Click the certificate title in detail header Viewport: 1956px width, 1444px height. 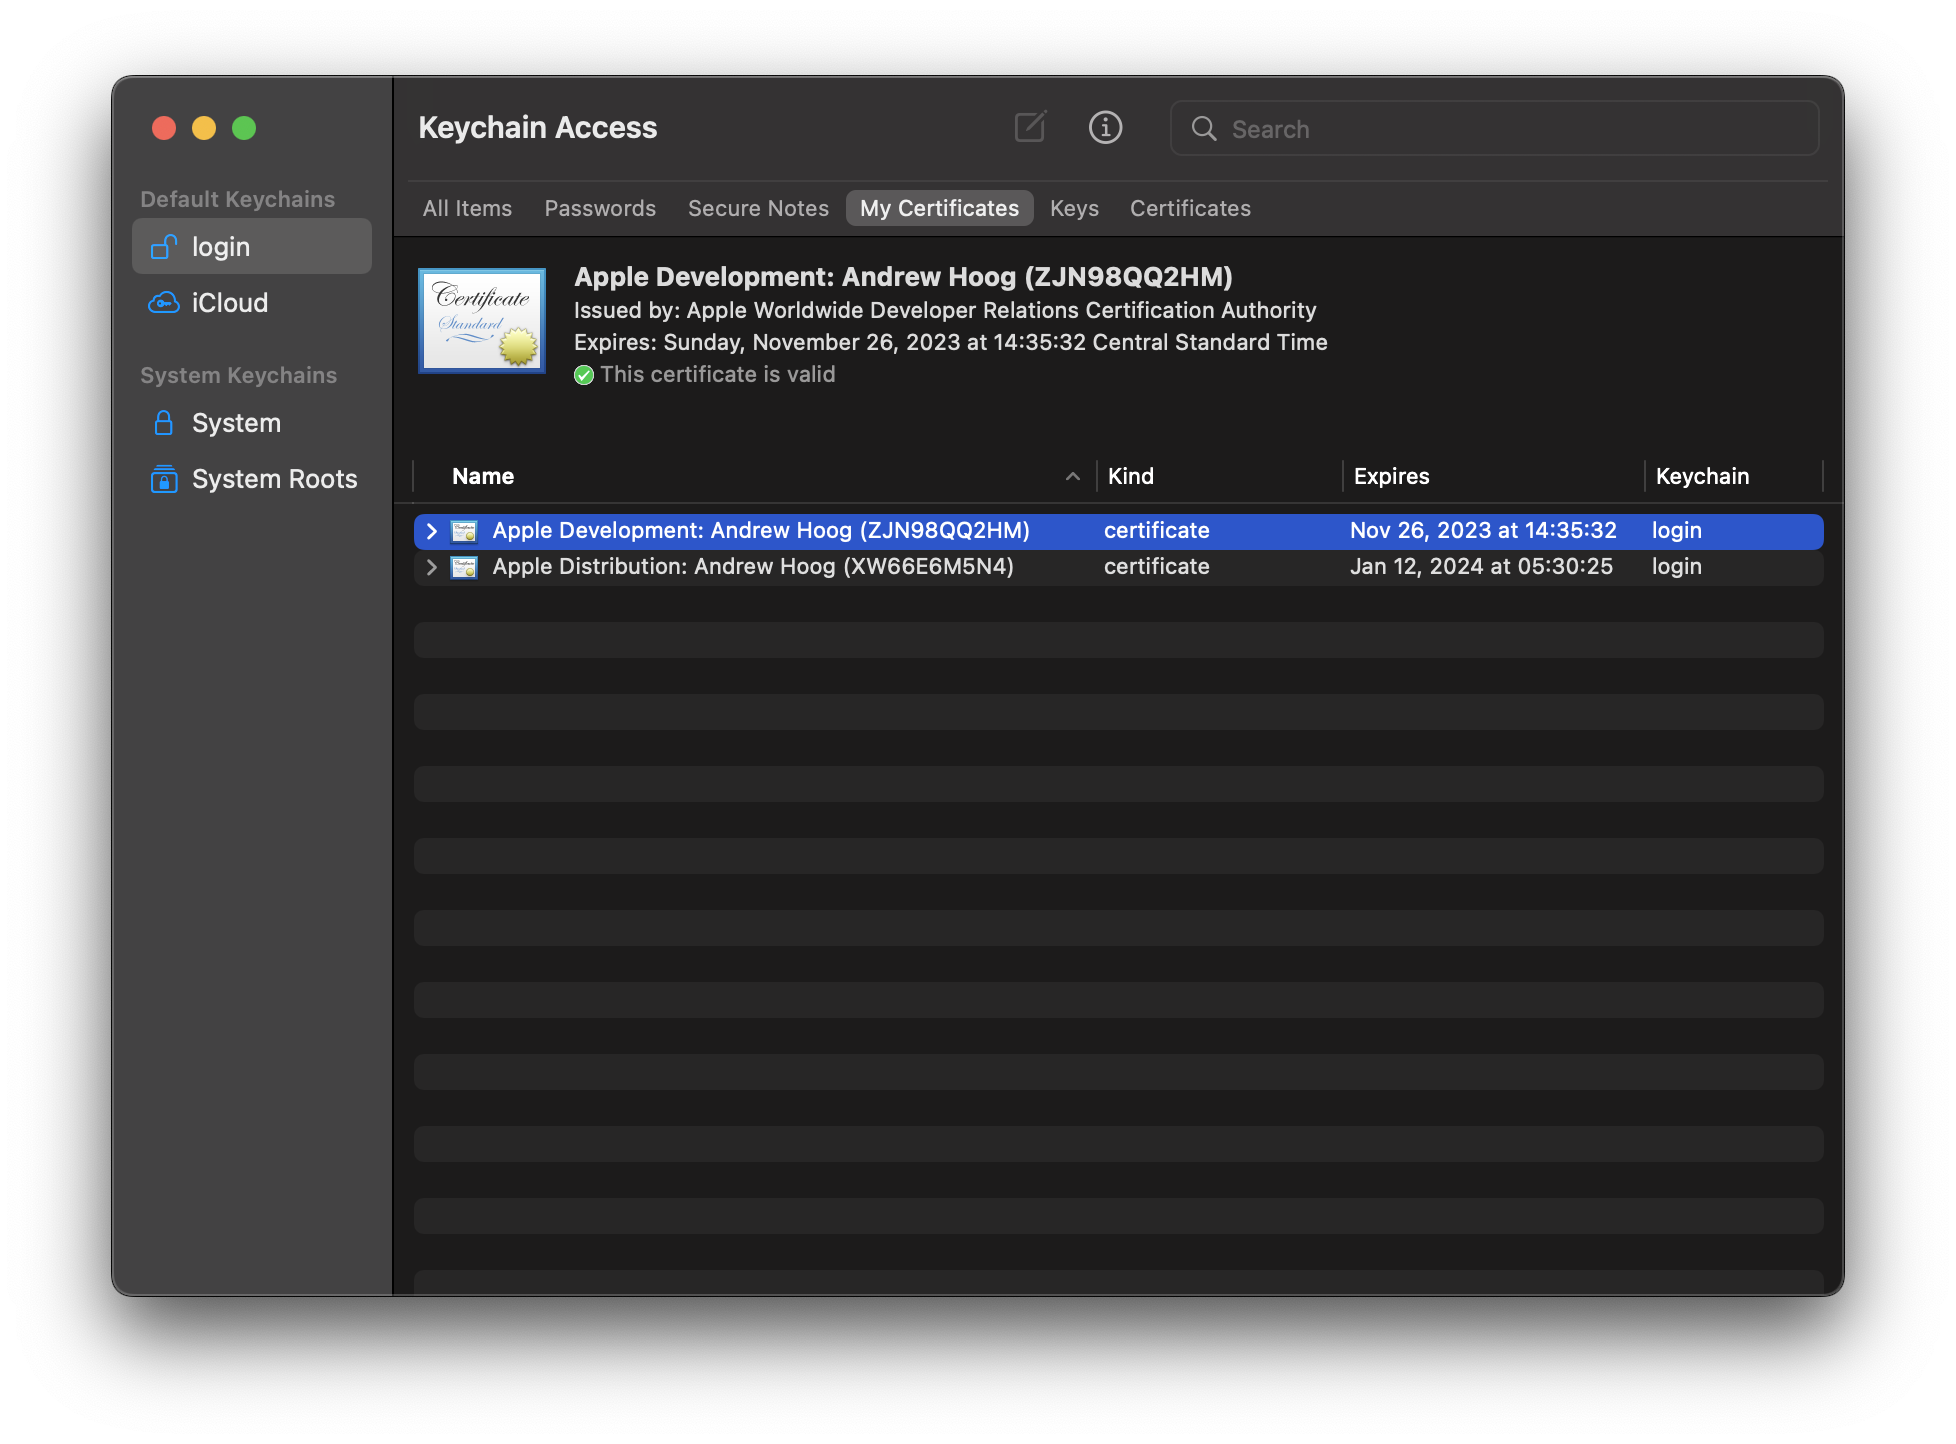click(x=903, y=277)
